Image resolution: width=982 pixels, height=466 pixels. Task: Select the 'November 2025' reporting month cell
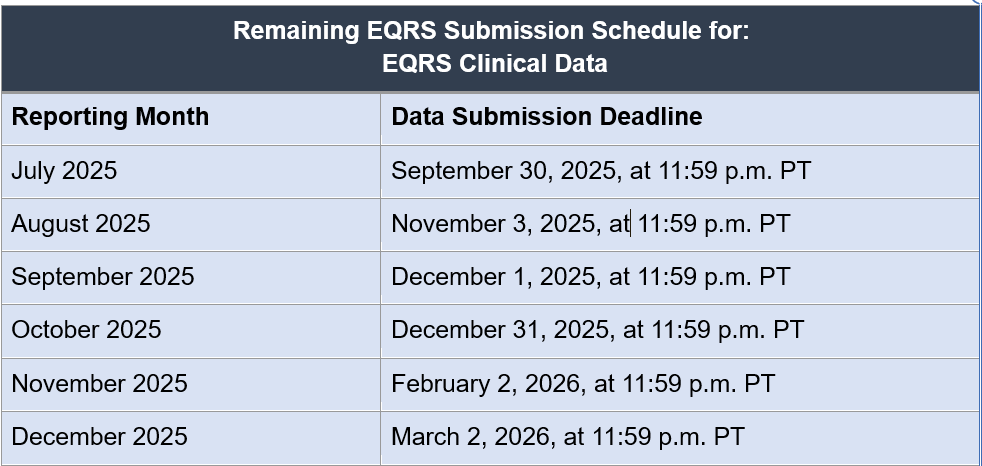(x=99, y=383)
